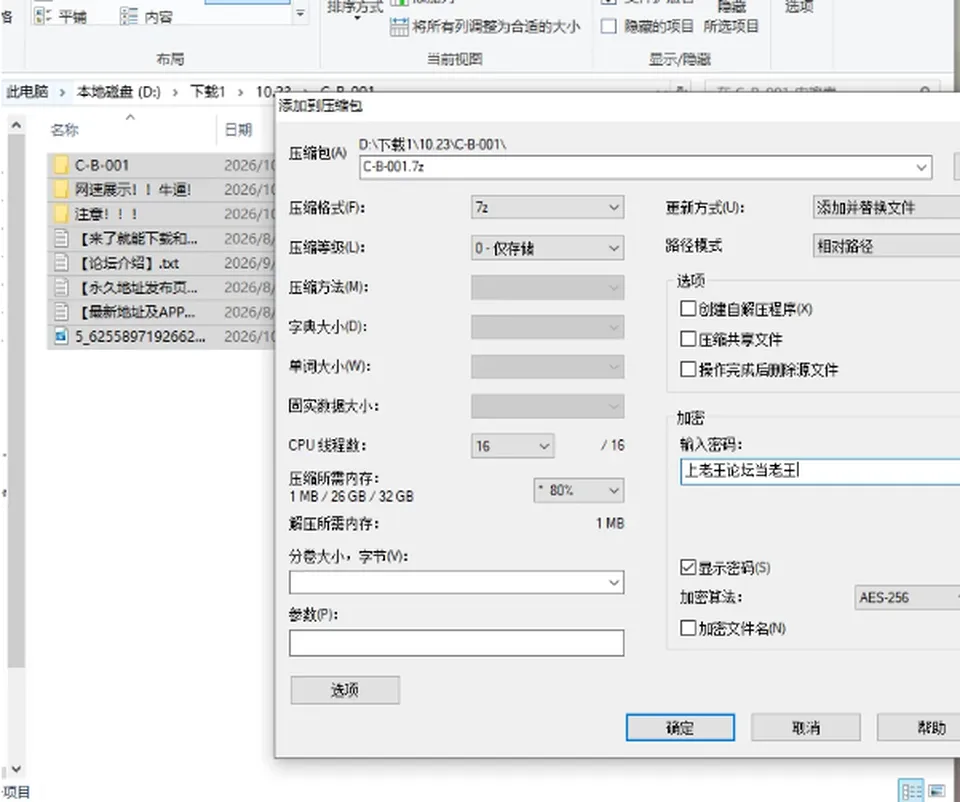
Task: Click the 5_6255897192662... file icon
Action: point(61,337)
